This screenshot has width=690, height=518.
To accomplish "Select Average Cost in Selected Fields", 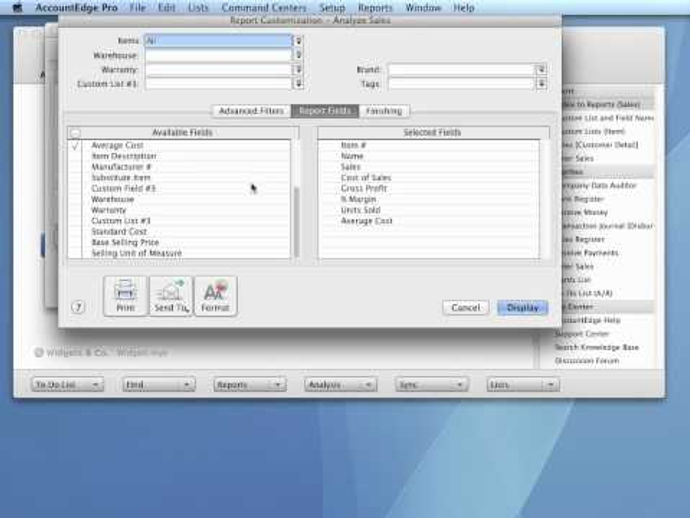I will (366, 221).
